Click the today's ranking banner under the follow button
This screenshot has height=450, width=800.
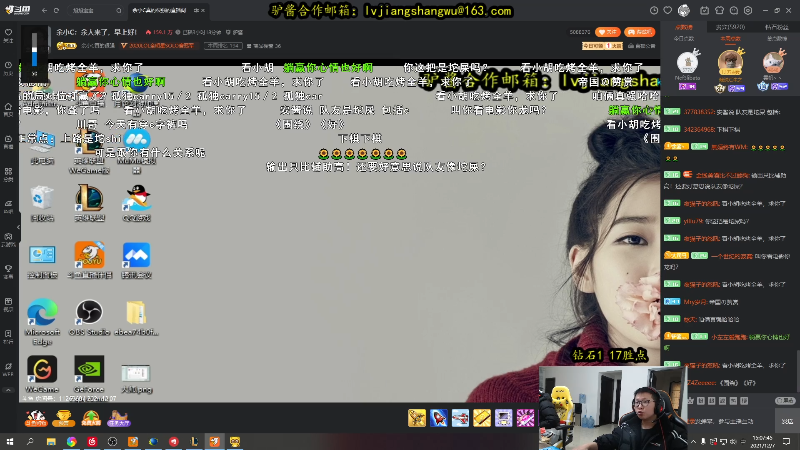coord(603,46)
